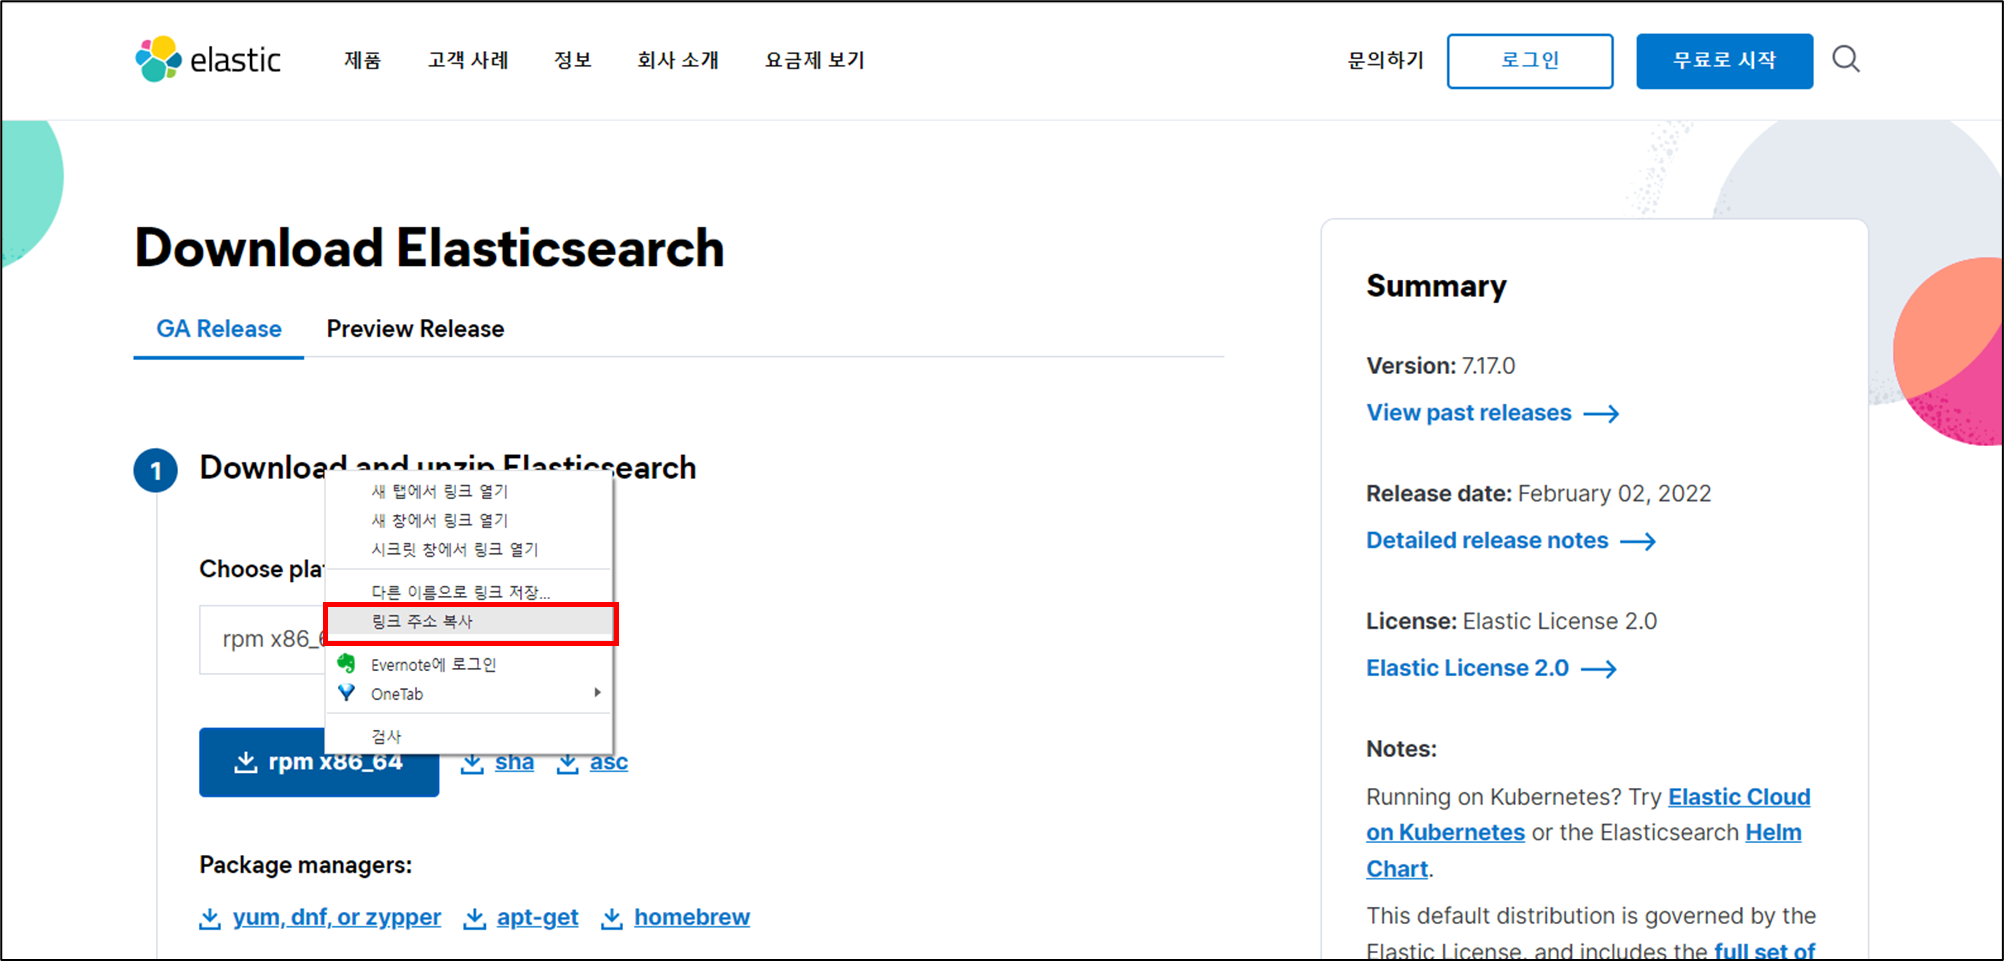Open the asc download link
Image resolution: width=2004 pixels, height=961 pixels.
click(609, 763)
